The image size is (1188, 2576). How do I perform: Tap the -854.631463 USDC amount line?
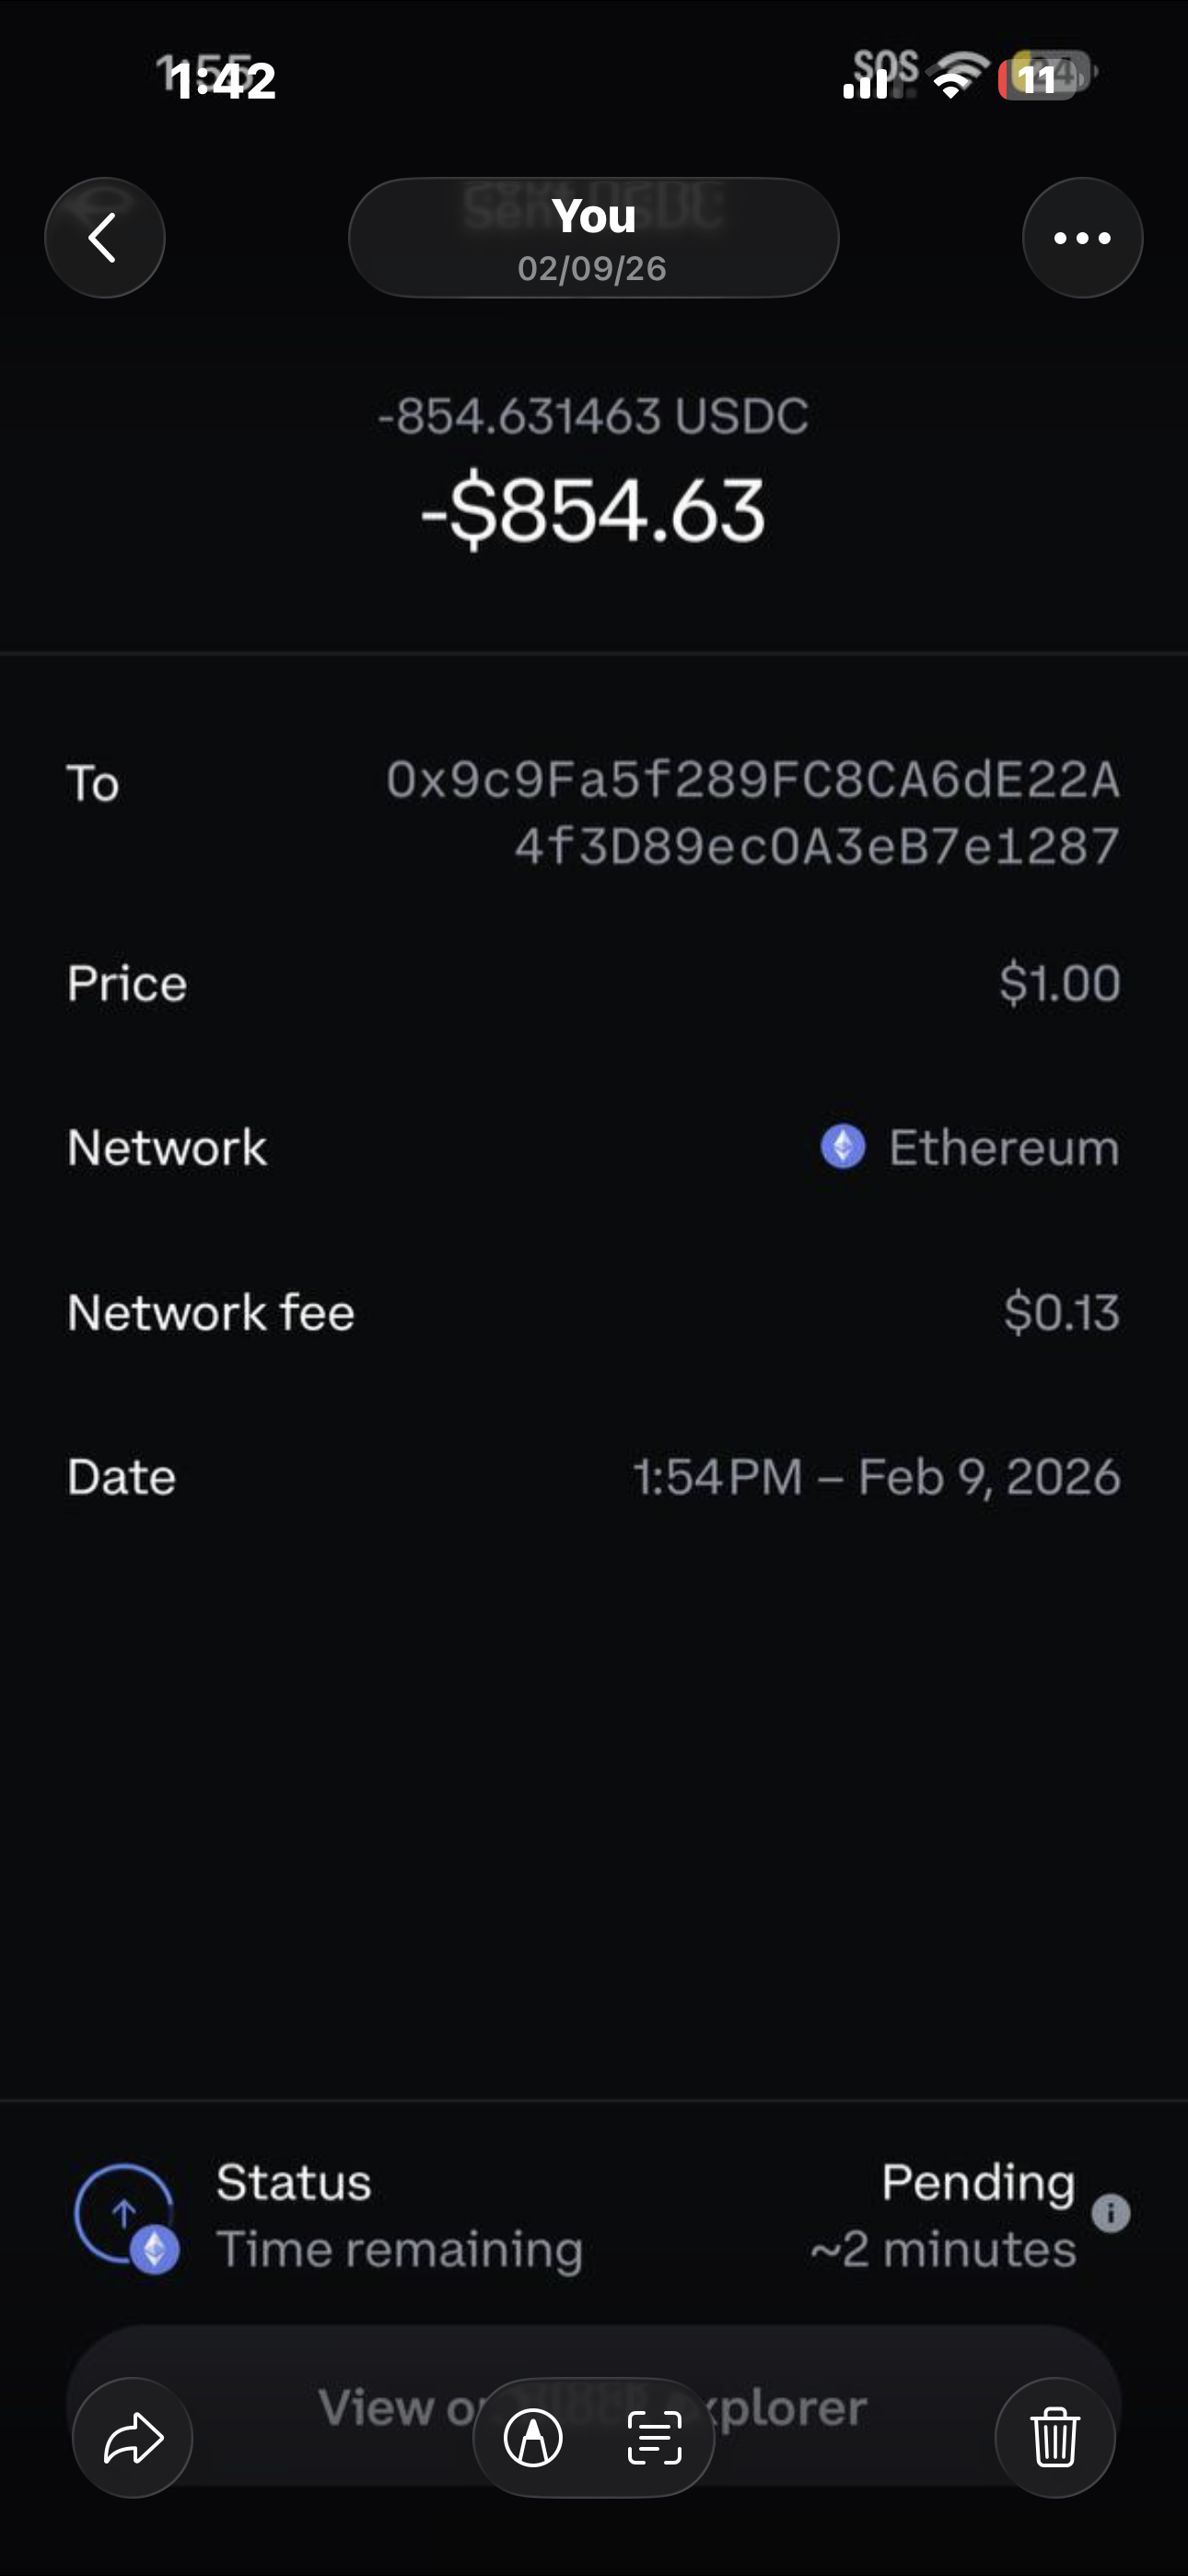[593, 416]
